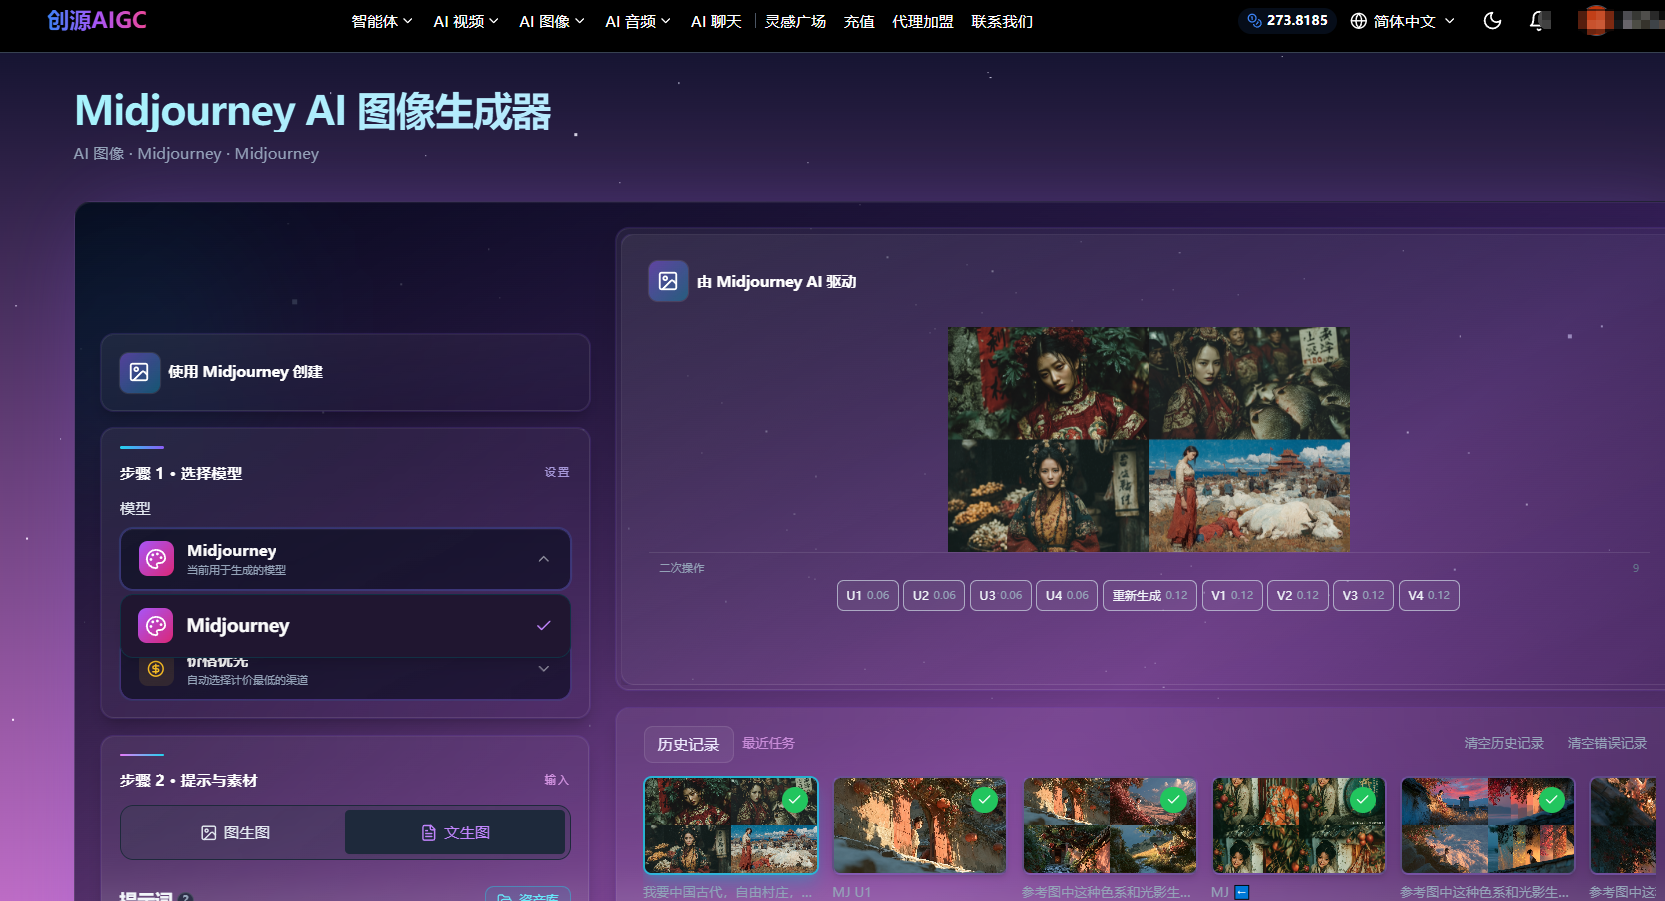The width and height of the screenshot is (1665, 901).
Task: Click the checkmark on the selected Midjourney option
Action: (x=544, y=626)
